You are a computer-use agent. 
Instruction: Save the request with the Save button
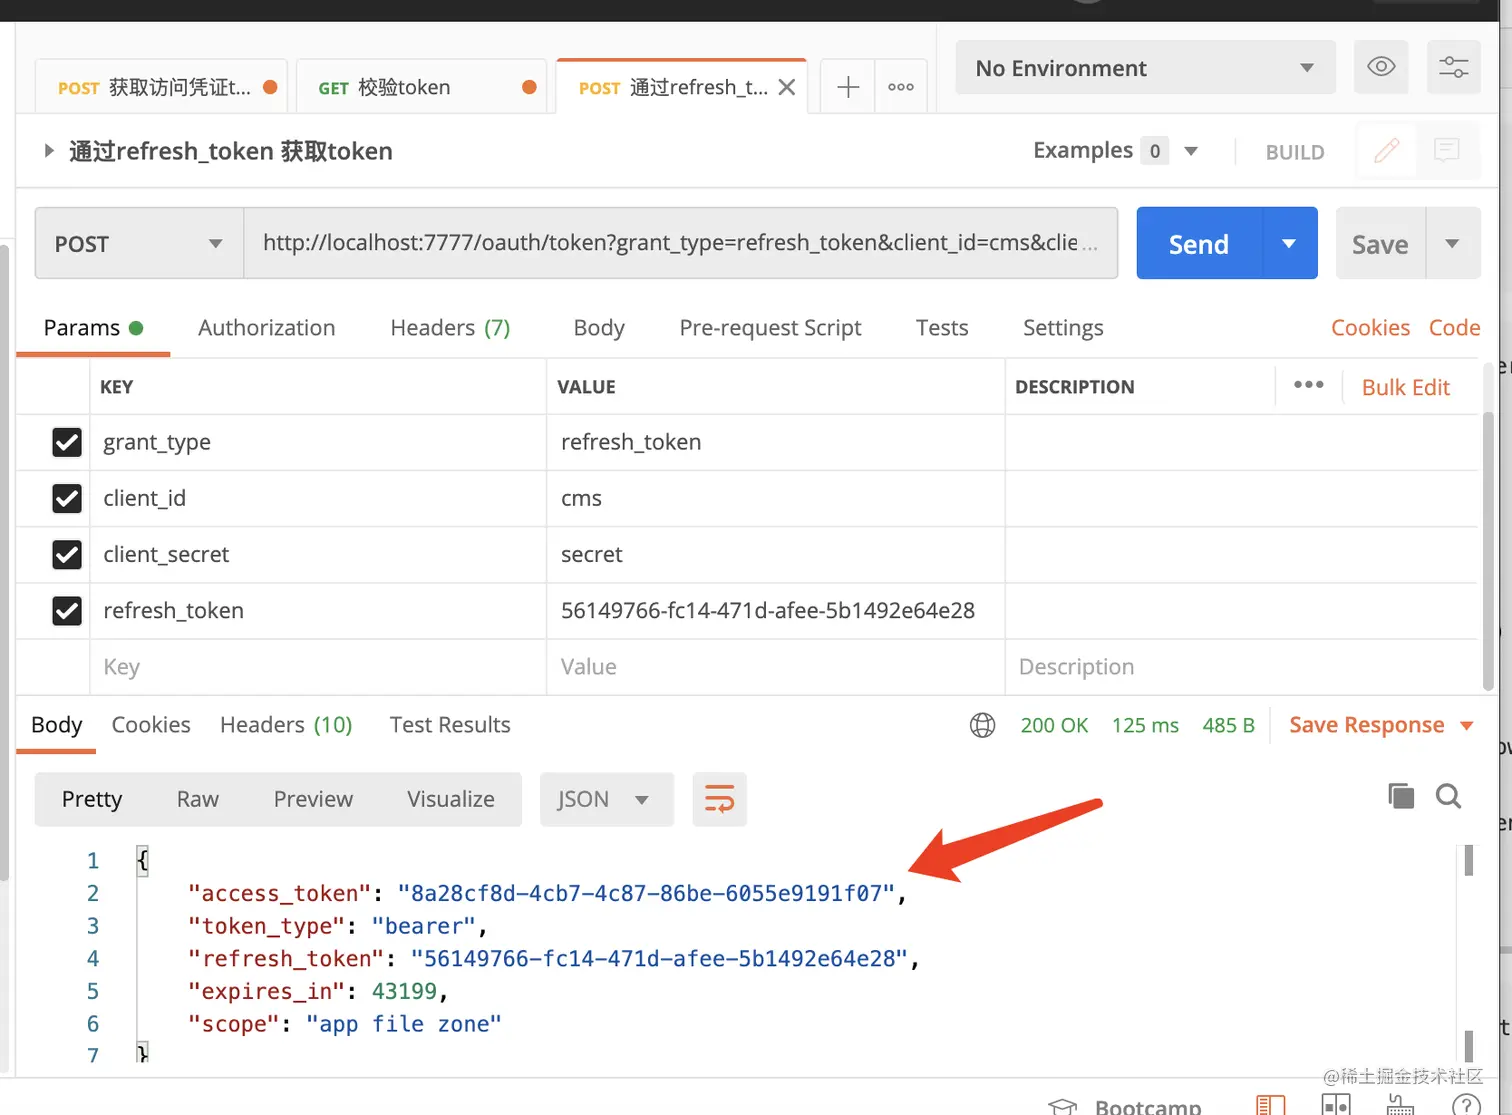tap(1380, 243)
